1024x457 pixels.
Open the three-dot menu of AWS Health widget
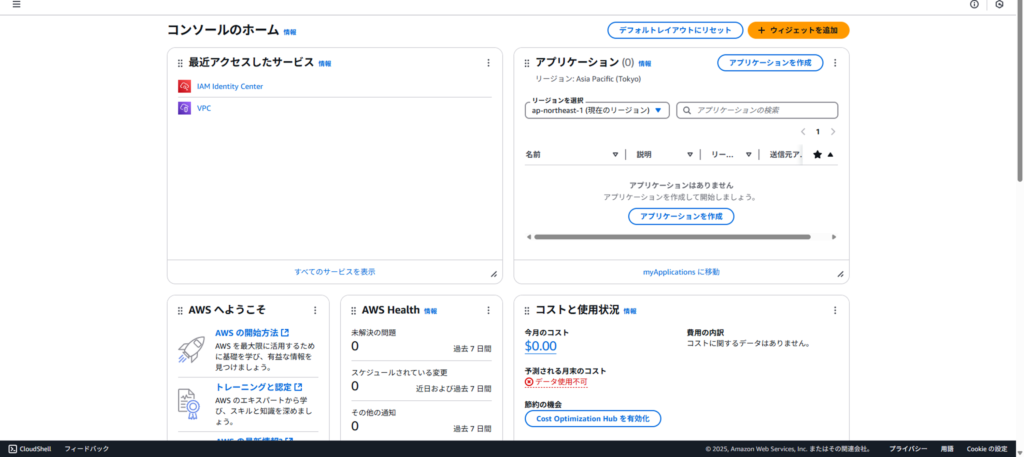(x=488, y=310)
